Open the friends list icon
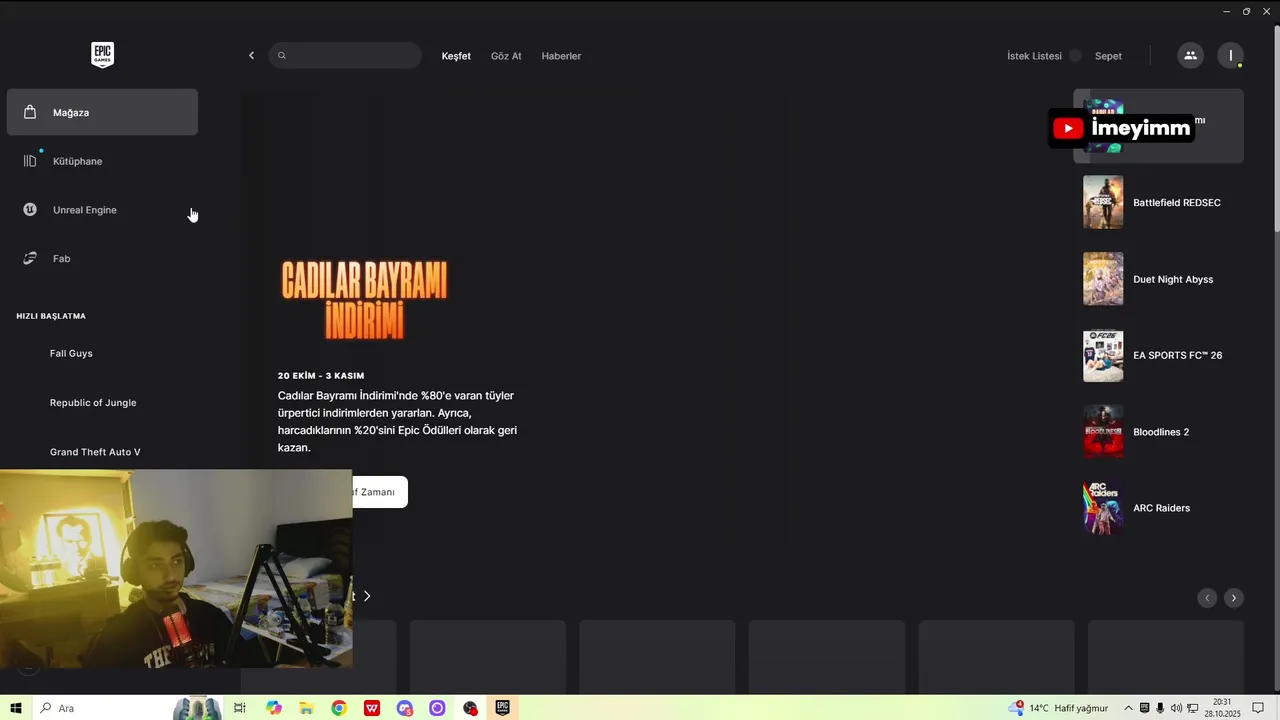Image resolution: width=1280 pixels, height=720 pixels. pos(1190,56)
